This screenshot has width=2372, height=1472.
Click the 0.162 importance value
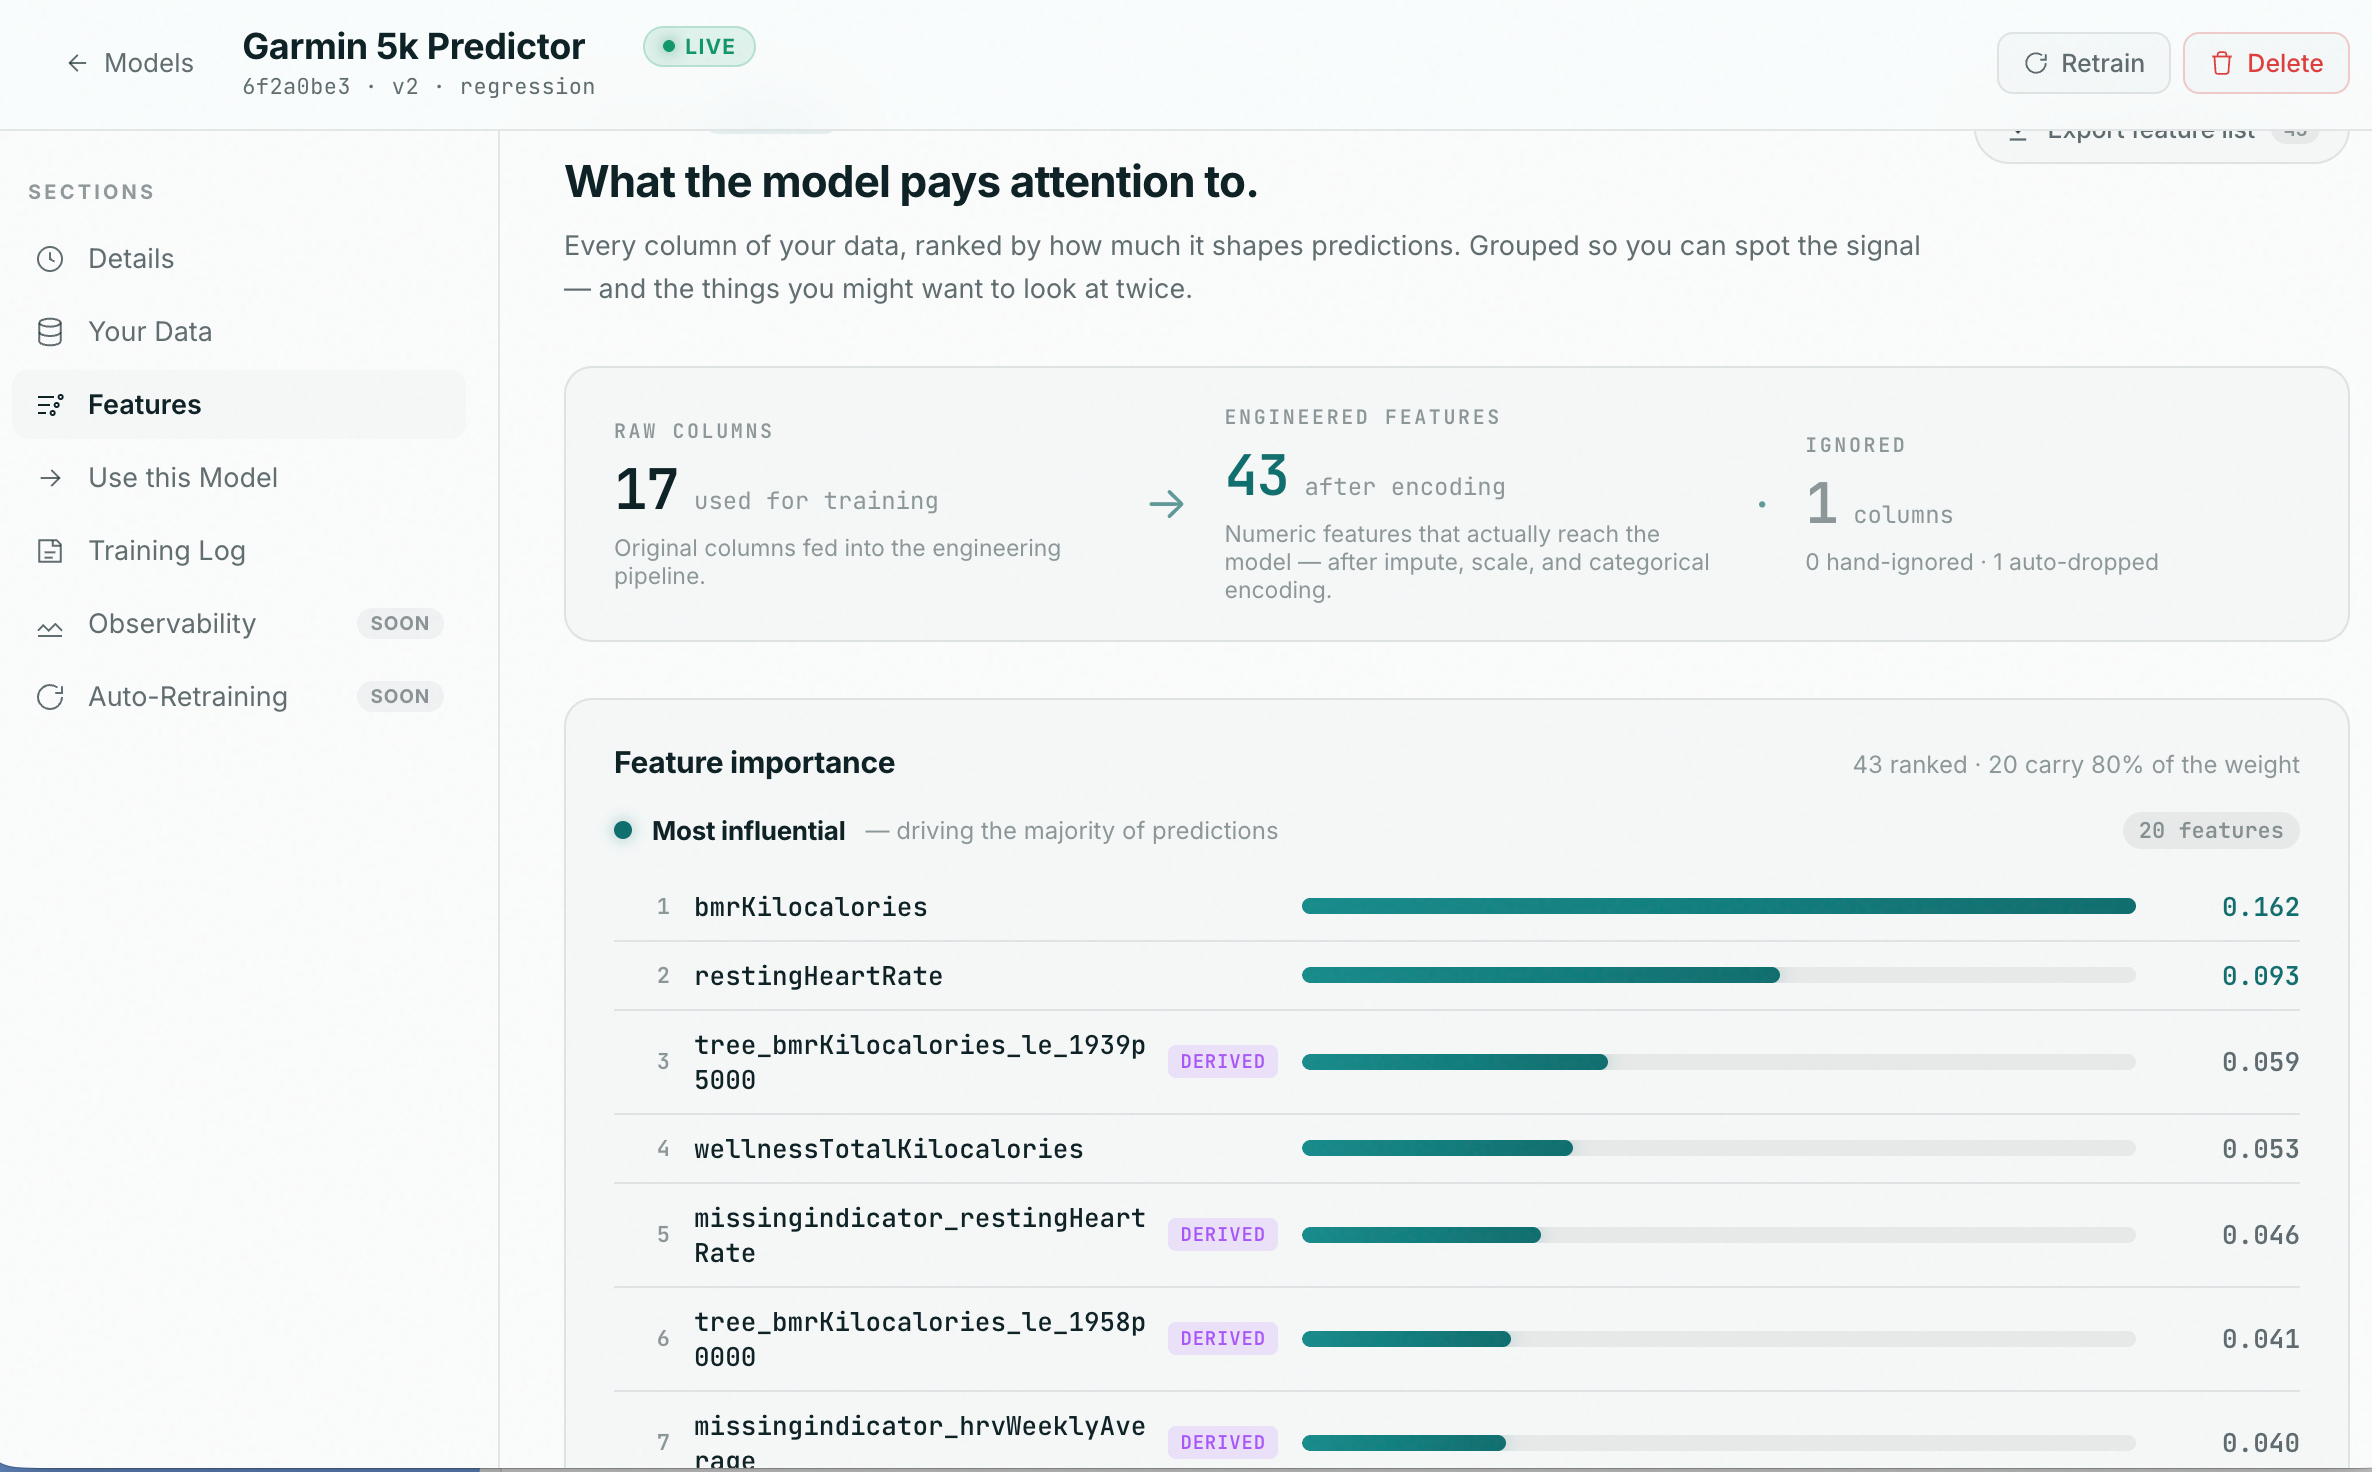(2260, 906)
